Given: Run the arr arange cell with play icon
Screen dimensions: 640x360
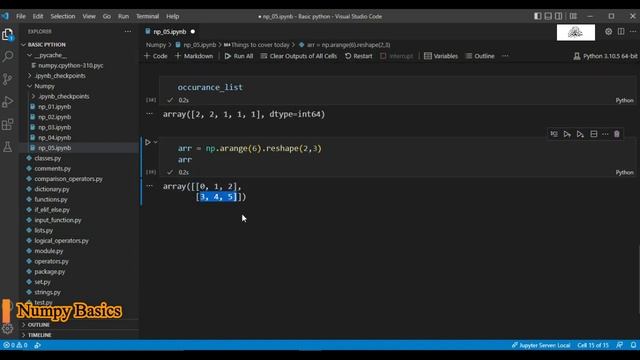Looking at the screenshot, I should click(x=148, y=142).
